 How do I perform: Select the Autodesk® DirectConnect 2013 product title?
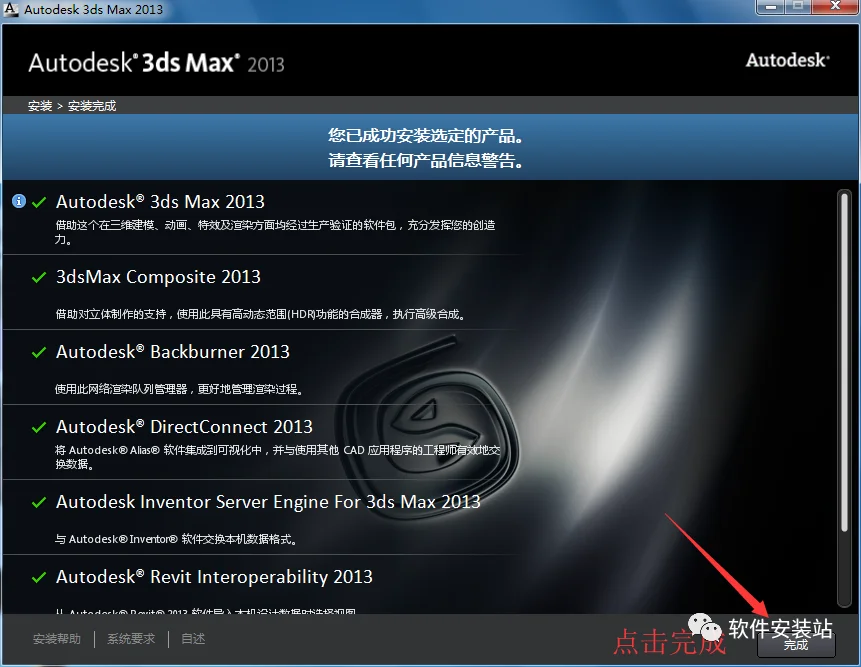[184, 427]
